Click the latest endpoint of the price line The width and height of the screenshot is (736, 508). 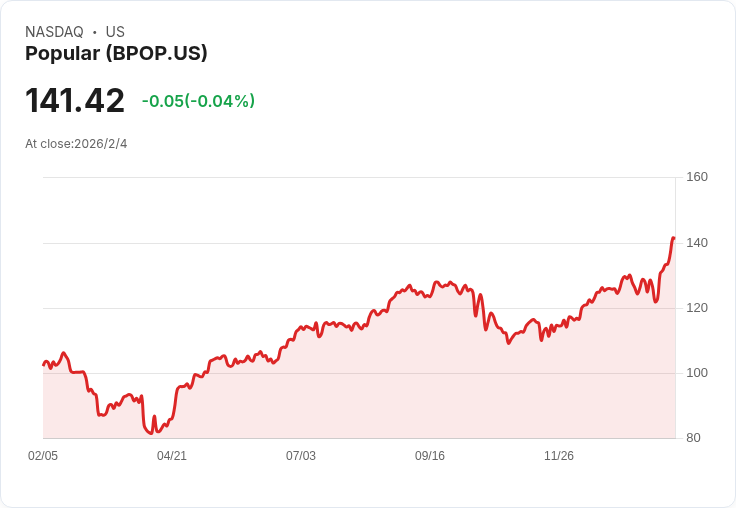coord(674,238)
